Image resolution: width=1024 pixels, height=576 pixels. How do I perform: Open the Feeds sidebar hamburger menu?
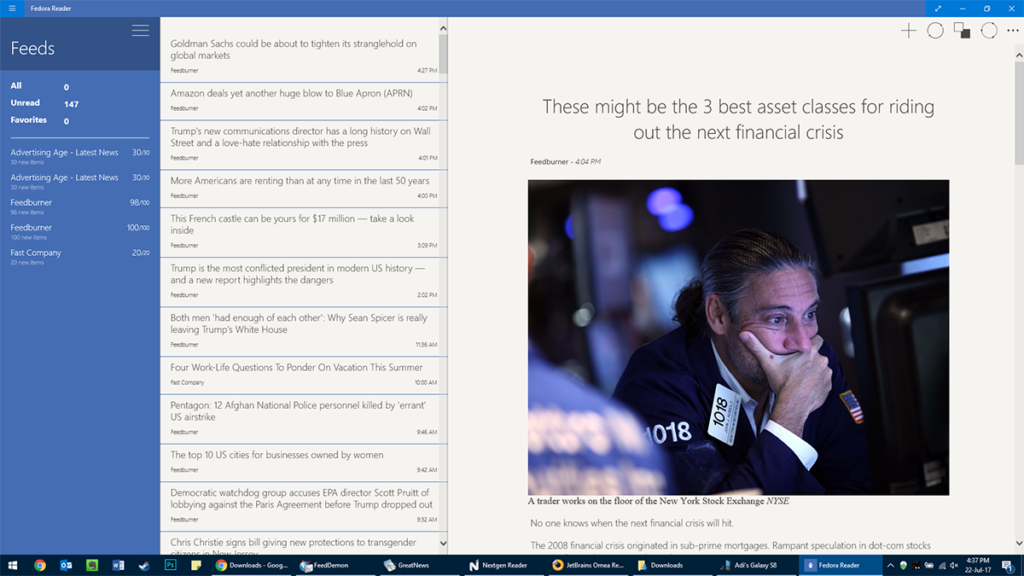(140, 30)
